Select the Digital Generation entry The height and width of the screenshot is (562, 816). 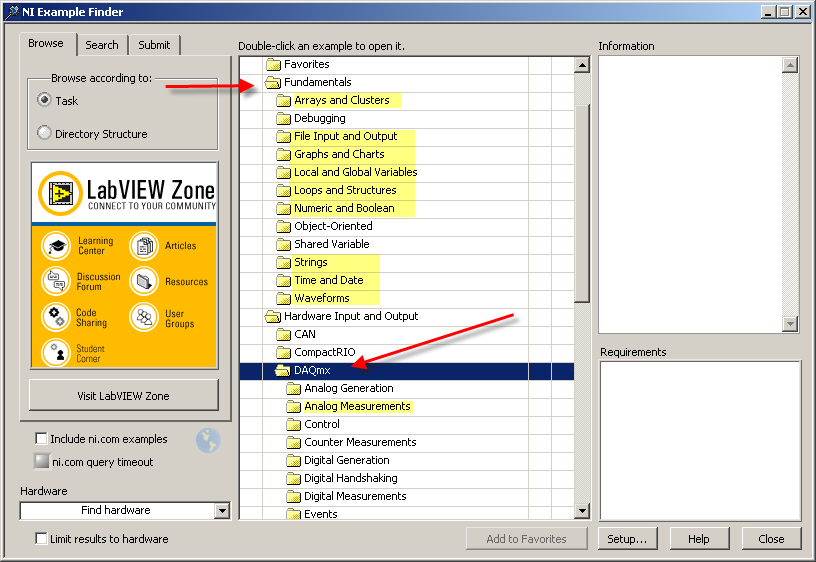(x=347, y=460)
